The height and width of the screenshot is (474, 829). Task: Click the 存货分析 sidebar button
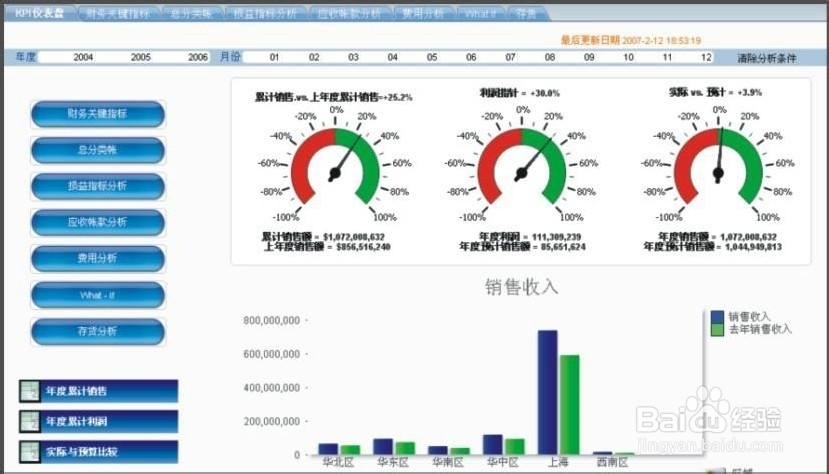pos(98,331)
